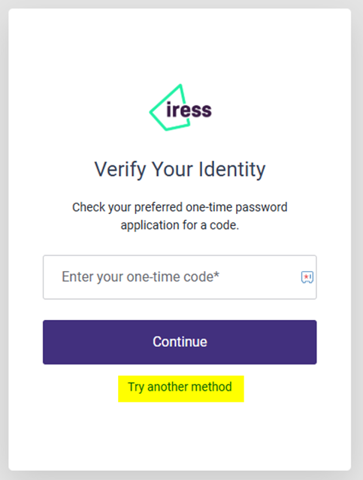
Task: Click the dark 'iress' wordmark text
Action: click(x=189, y=110)
